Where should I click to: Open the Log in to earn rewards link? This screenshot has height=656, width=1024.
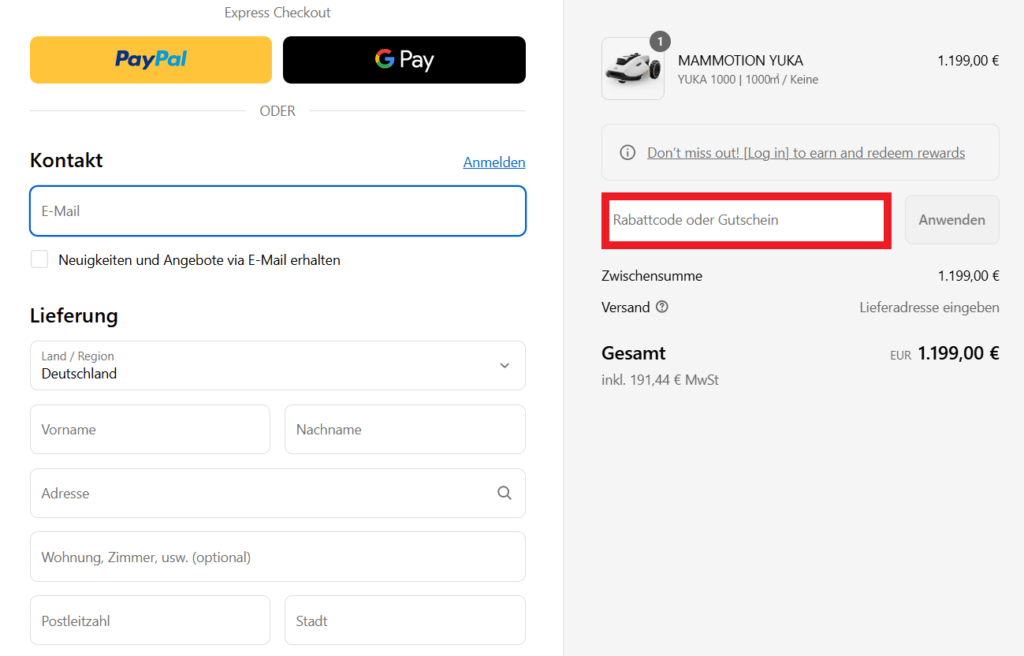click(806, 152)
